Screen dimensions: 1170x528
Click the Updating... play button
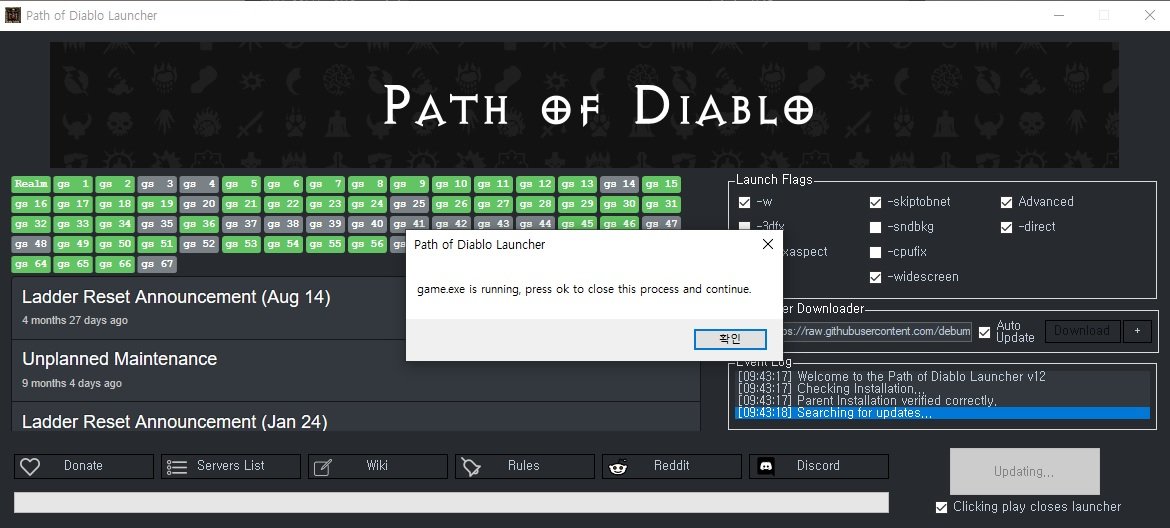pyautogui.click(x=1024, y=471)
